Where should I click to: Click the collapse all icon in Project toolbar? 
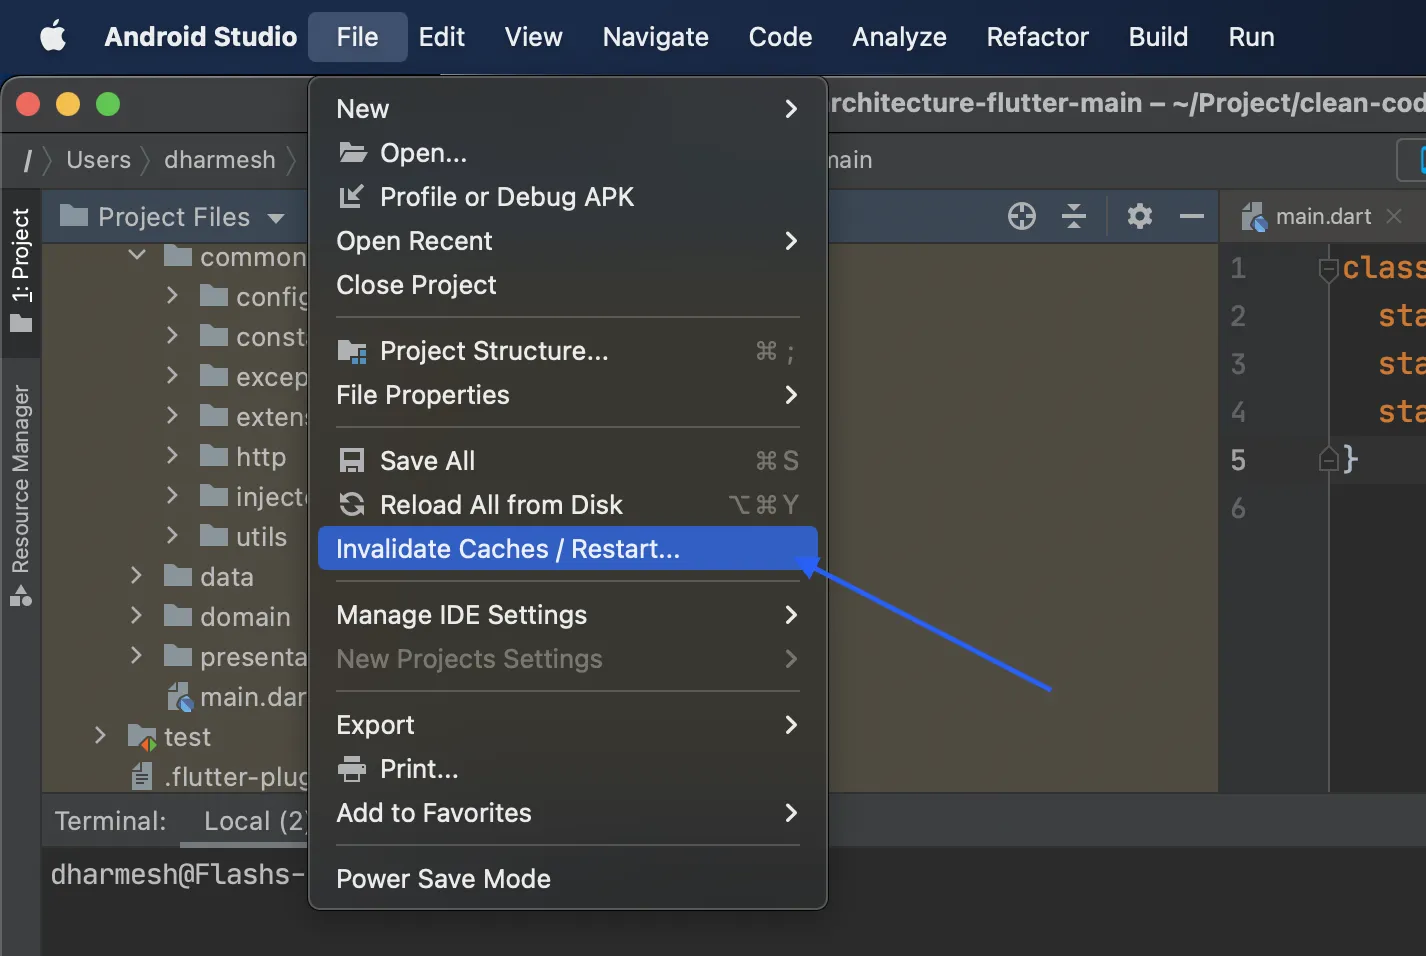[1074, 216]
